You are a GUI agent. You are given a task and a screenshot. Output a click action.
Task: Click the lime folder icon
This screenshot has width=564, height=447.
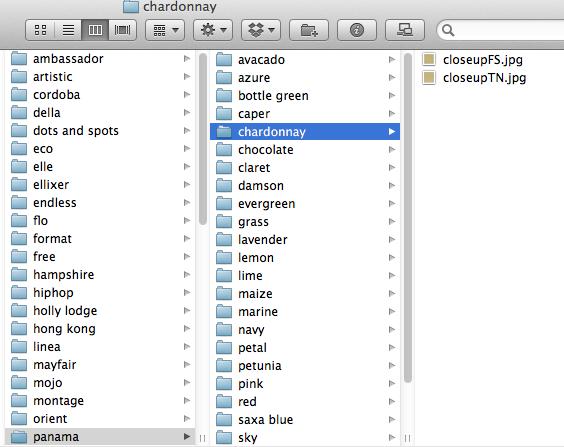point(224,275)
